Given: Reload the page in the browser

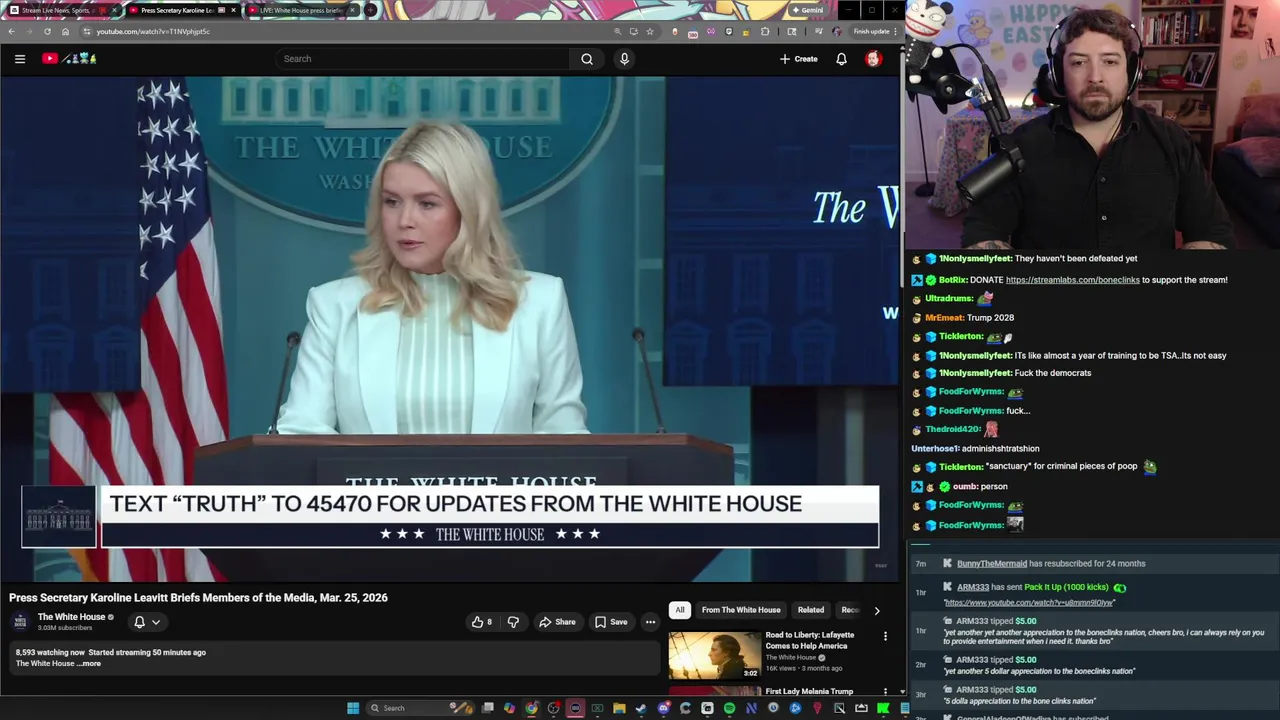Looking at the screenshot, I should tap(47, 31).
